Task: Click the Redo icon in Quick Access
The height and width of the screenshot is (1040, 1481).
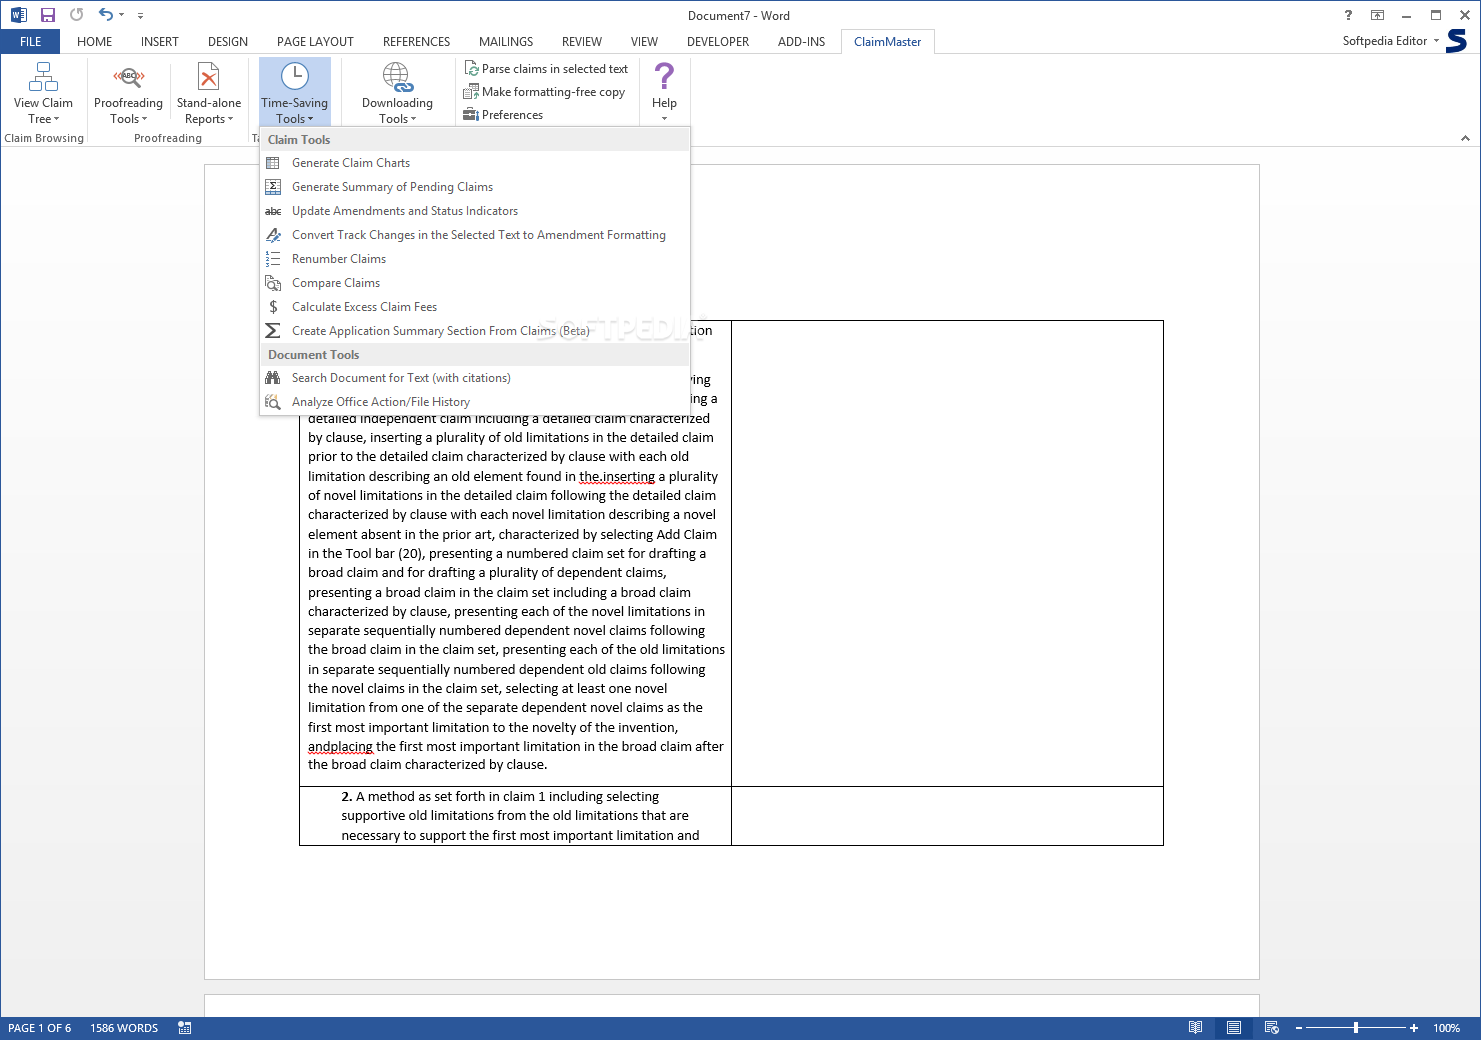Action: (77, 15)
